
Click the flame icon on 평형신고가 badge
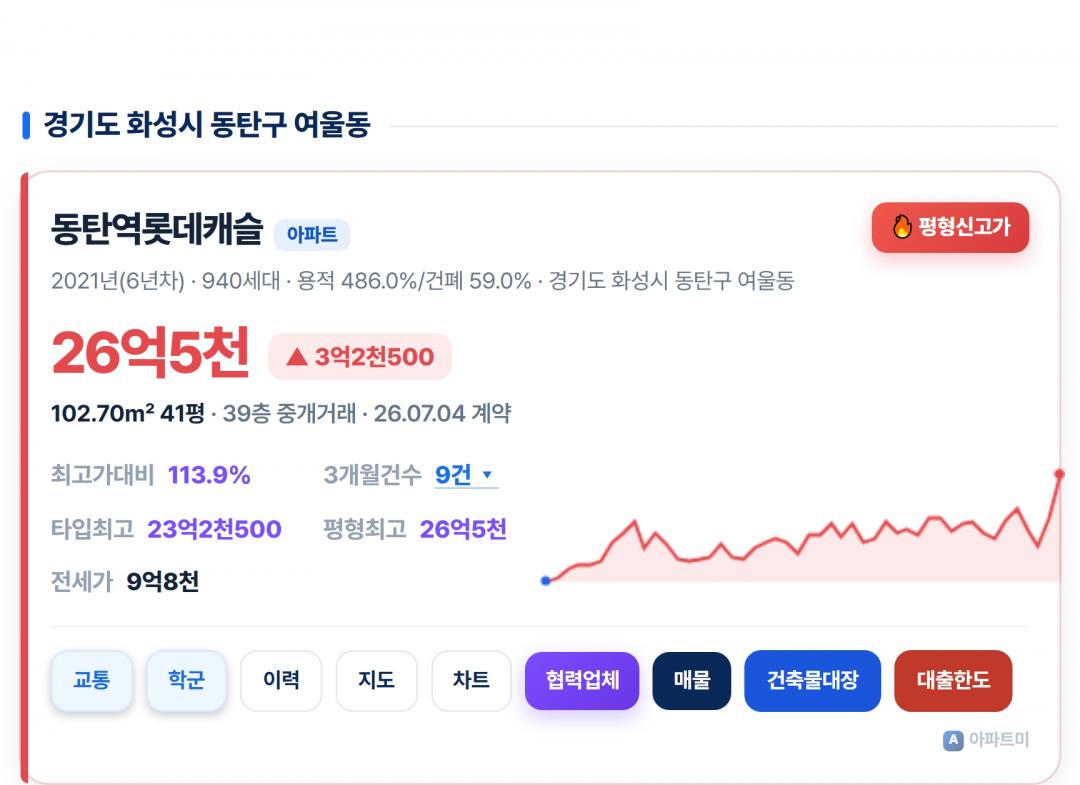(902, 226)
